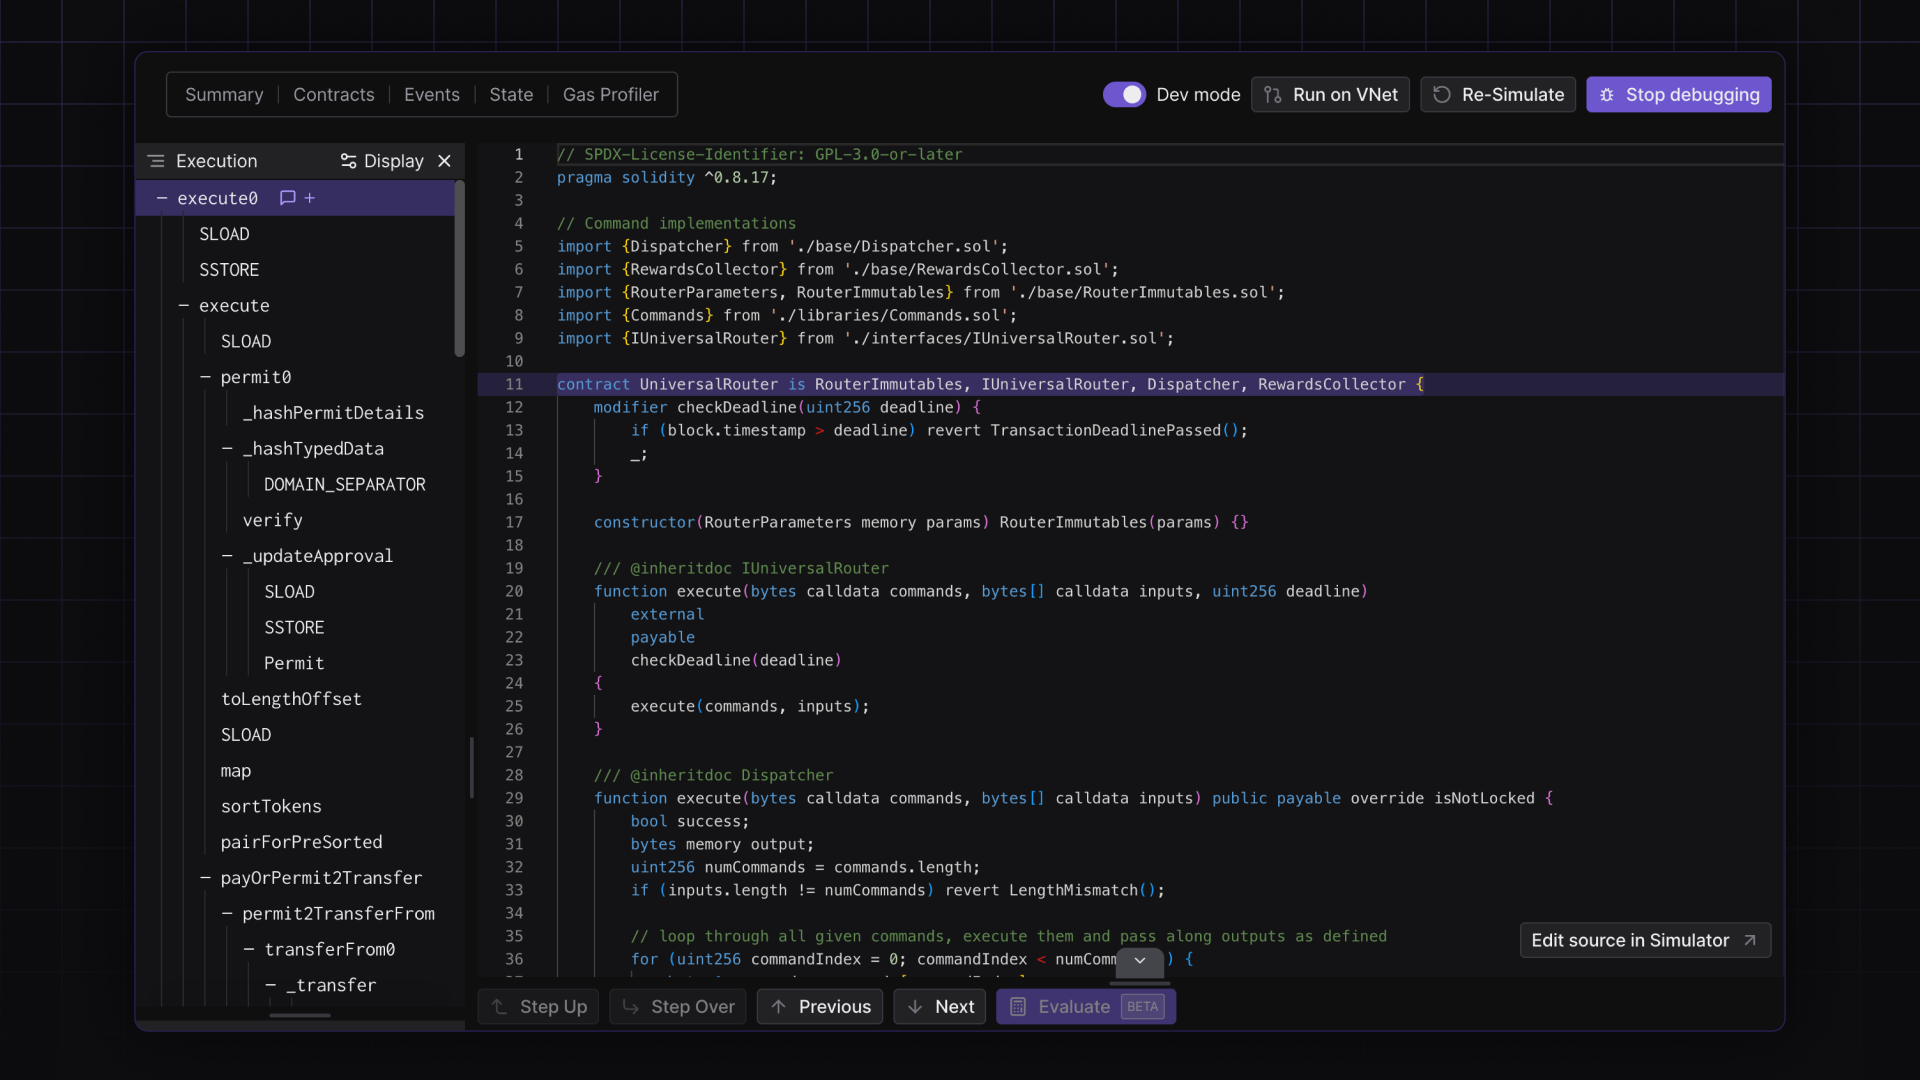This screenshot has height=1080, width=1920.
Task: Collapse the permit0 trace node
Action: [x=205, y=377]
